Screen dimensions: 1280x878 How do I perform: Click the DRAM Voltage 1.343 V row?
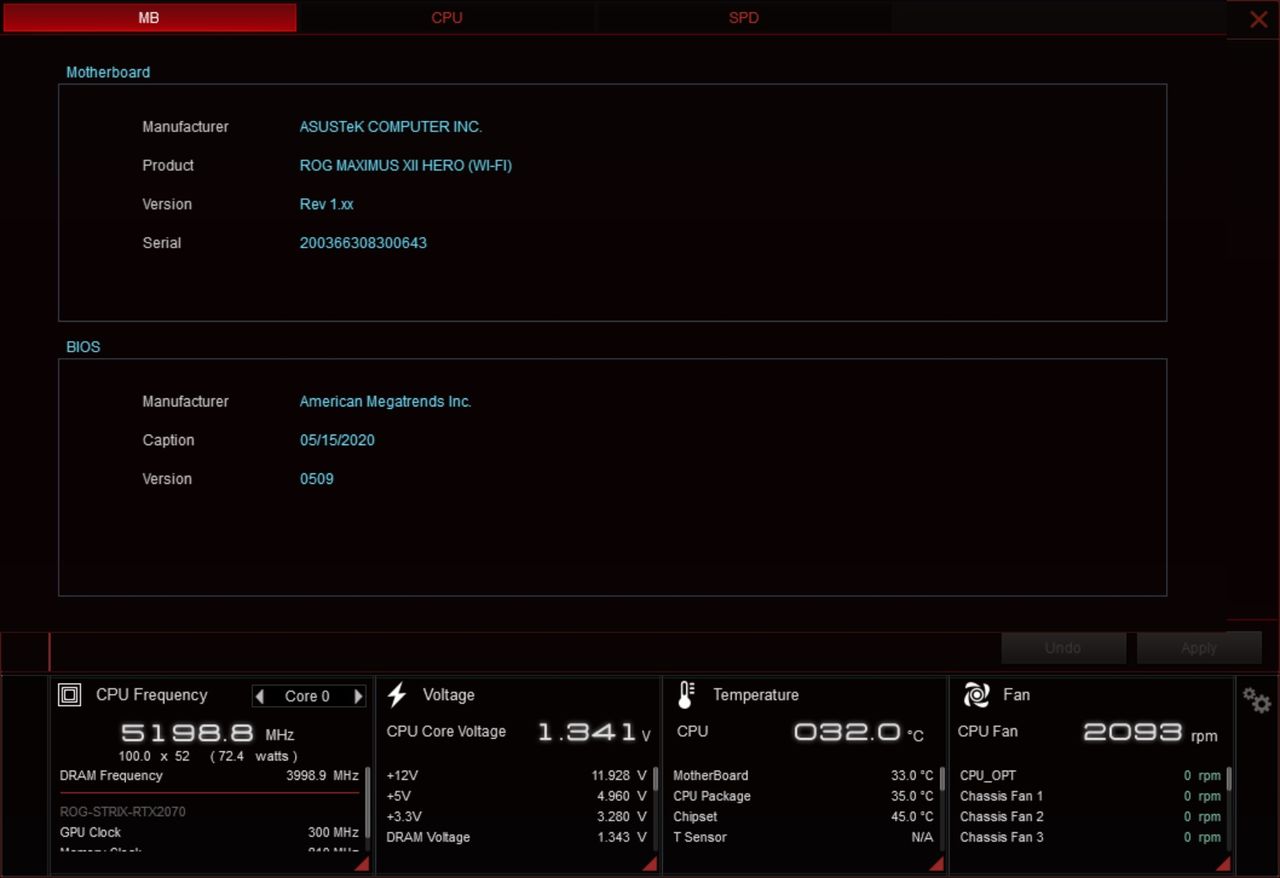[x=516, y=838]
